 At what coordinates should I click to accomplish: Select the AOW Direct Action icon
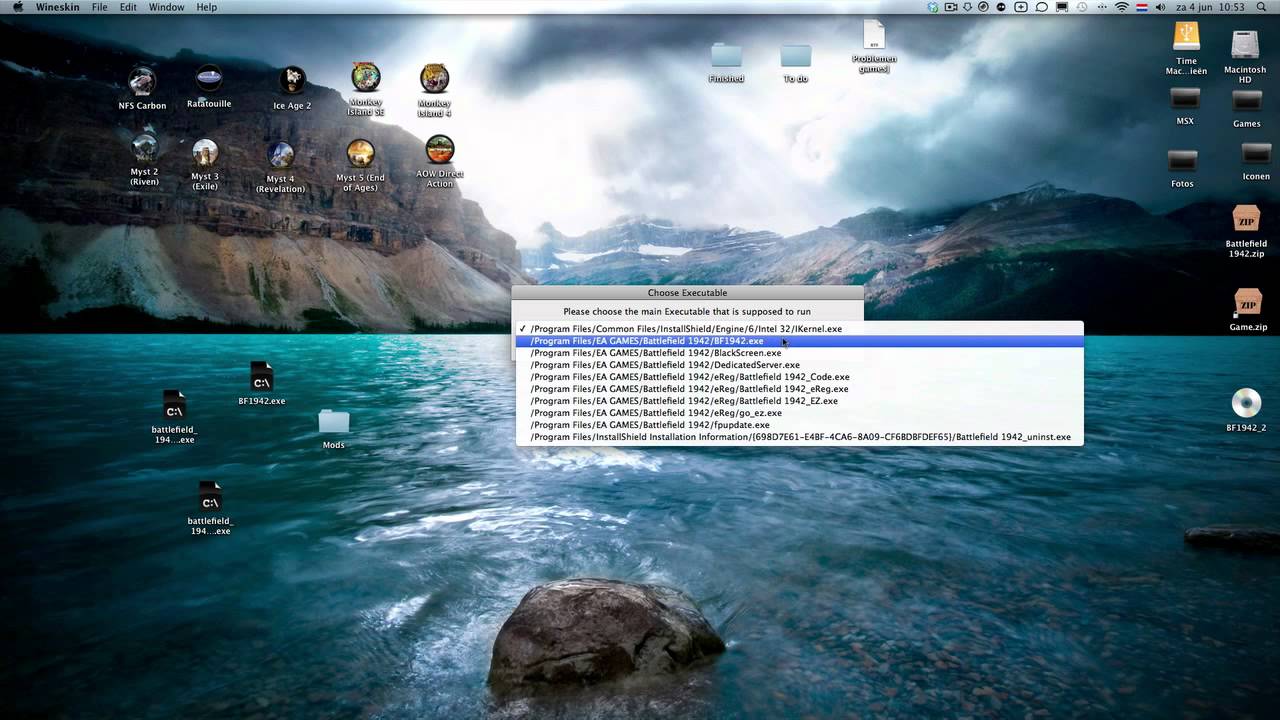point(440,149)
